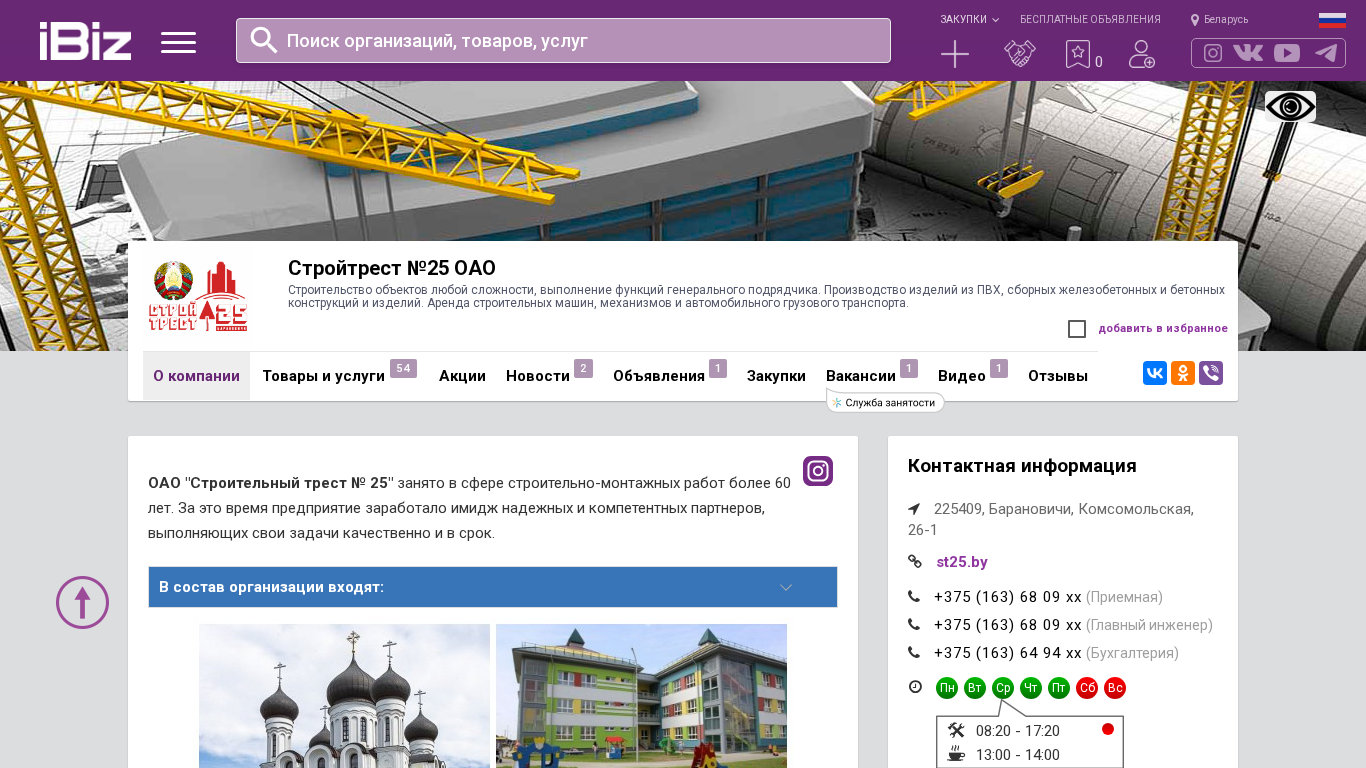Open iBiz VK page from header
This screenshot has height=768, width=1366.
1248,53
